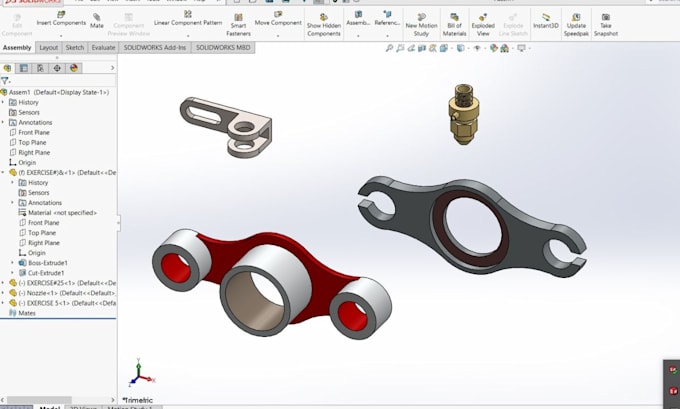Open the Assembly Features tool
This screenshot has width=680, height=409.
coord(358,19)
